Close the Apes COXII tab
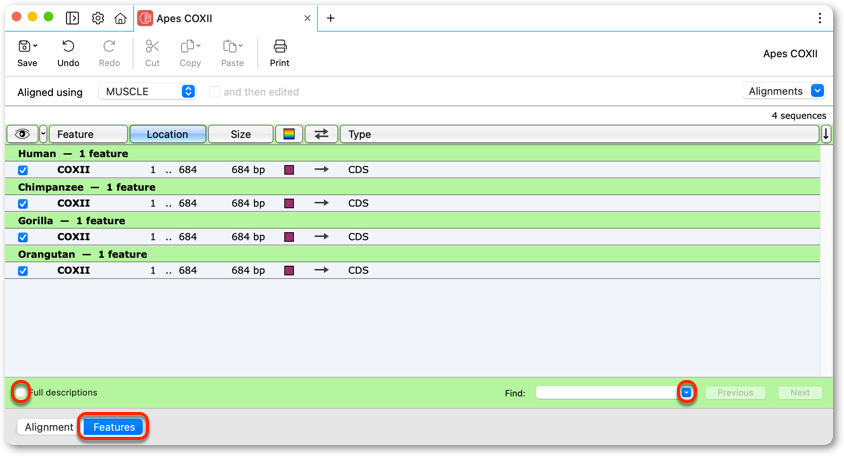The width and height of the screenshot is (844, 456). pos(307,18)
